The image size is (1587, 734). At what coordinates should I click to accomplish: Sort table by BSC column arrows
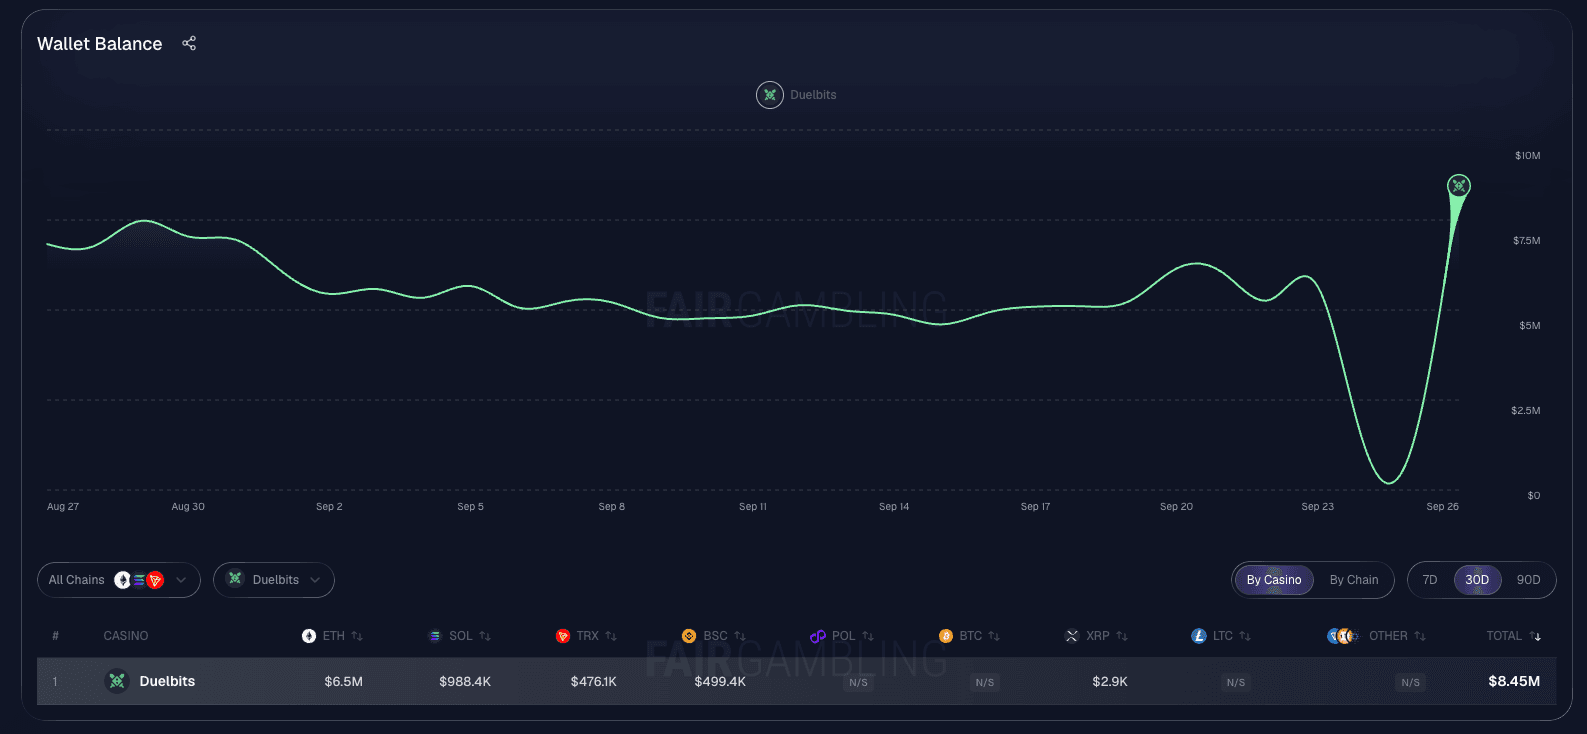point(740,636)
